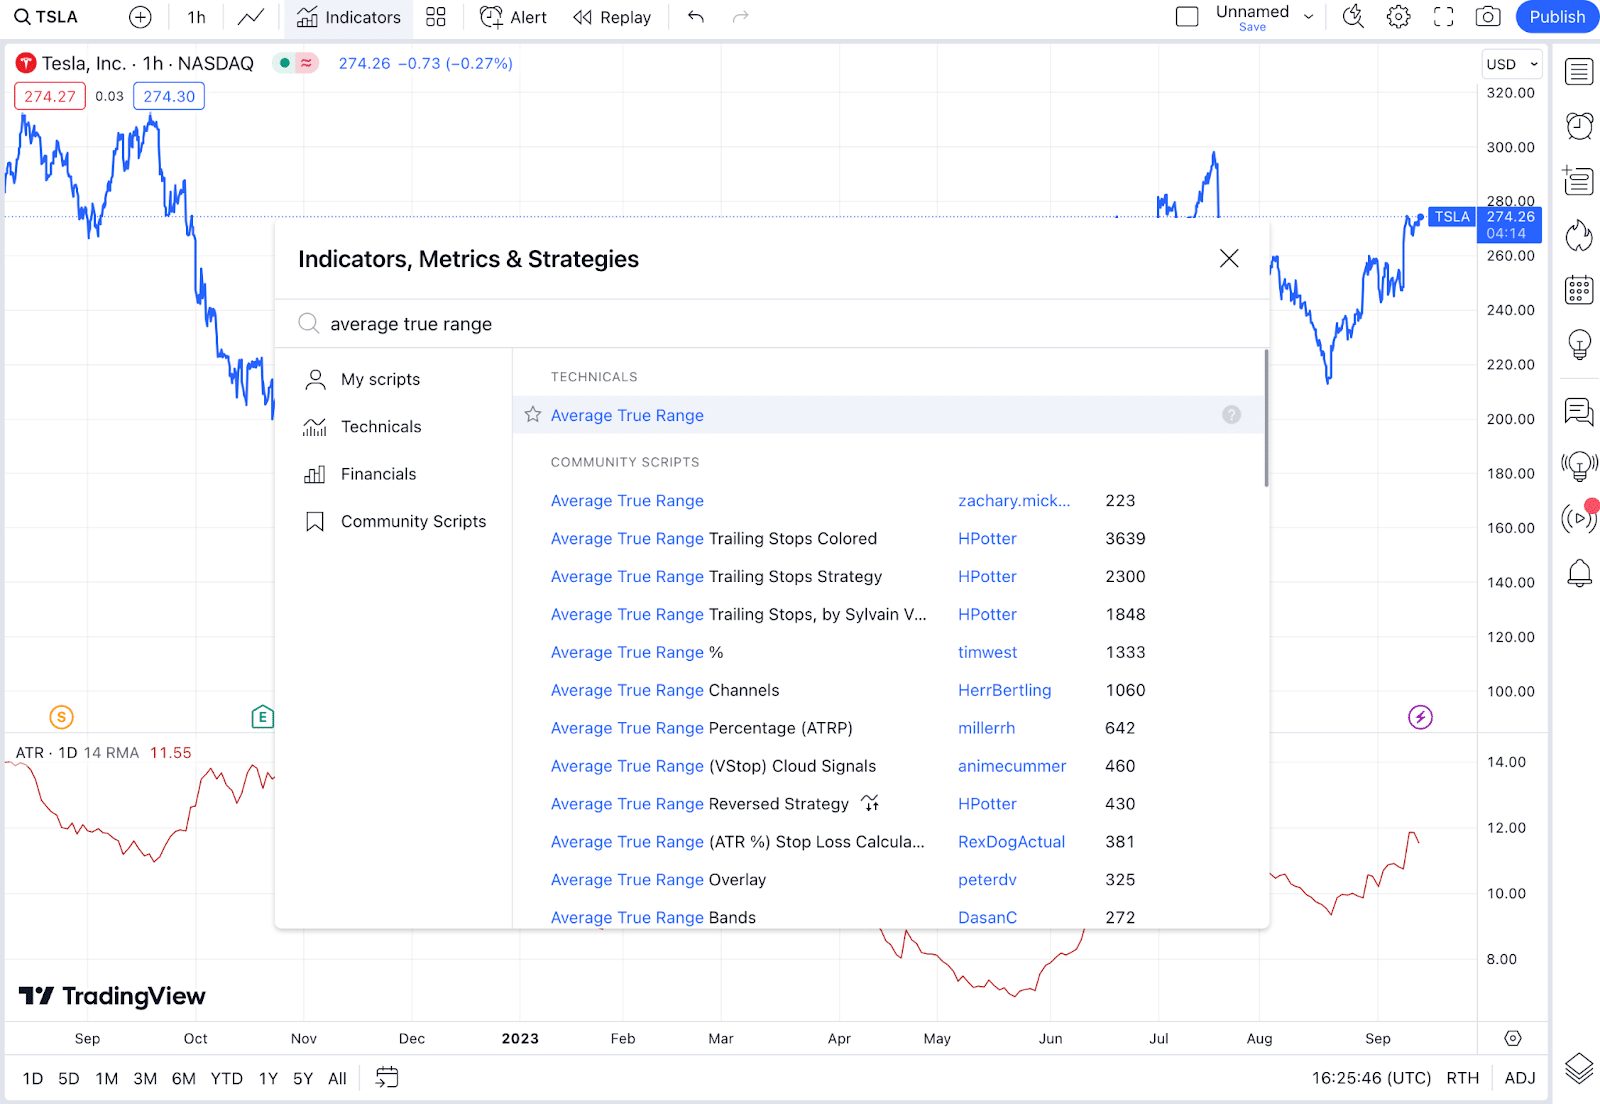Image resolution: width=1600 pixels, height=1104 pixels.
Task: Select Community Scripts category
Action: pos(393,522)
